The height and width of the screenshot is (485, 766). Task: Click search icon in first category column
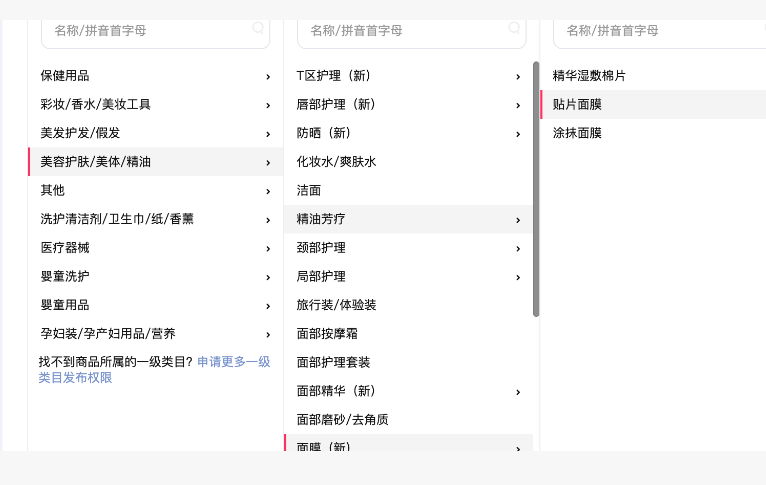(x=258, y=29)
